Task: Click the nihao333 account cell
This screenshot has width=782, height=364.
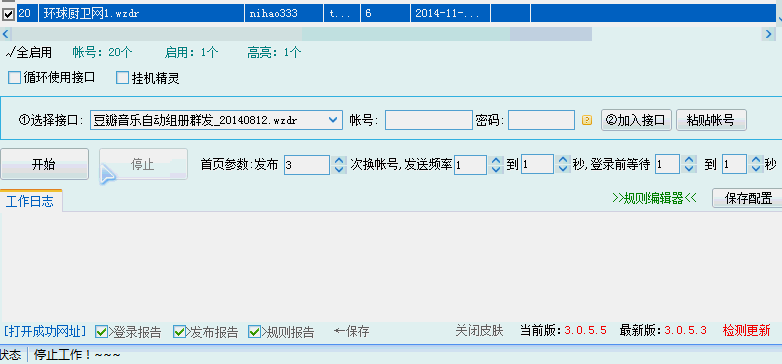Action: click(284, 14)
